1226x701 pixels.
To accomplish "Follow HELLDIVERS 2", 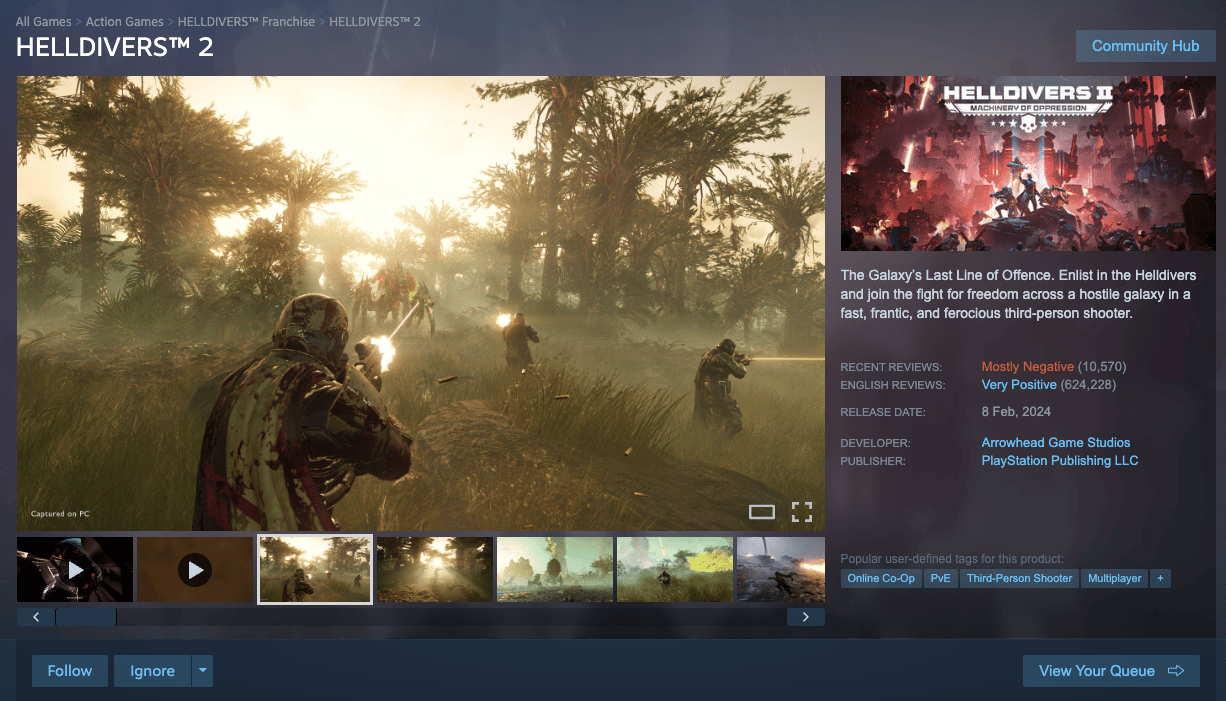I will click(70, 671).
